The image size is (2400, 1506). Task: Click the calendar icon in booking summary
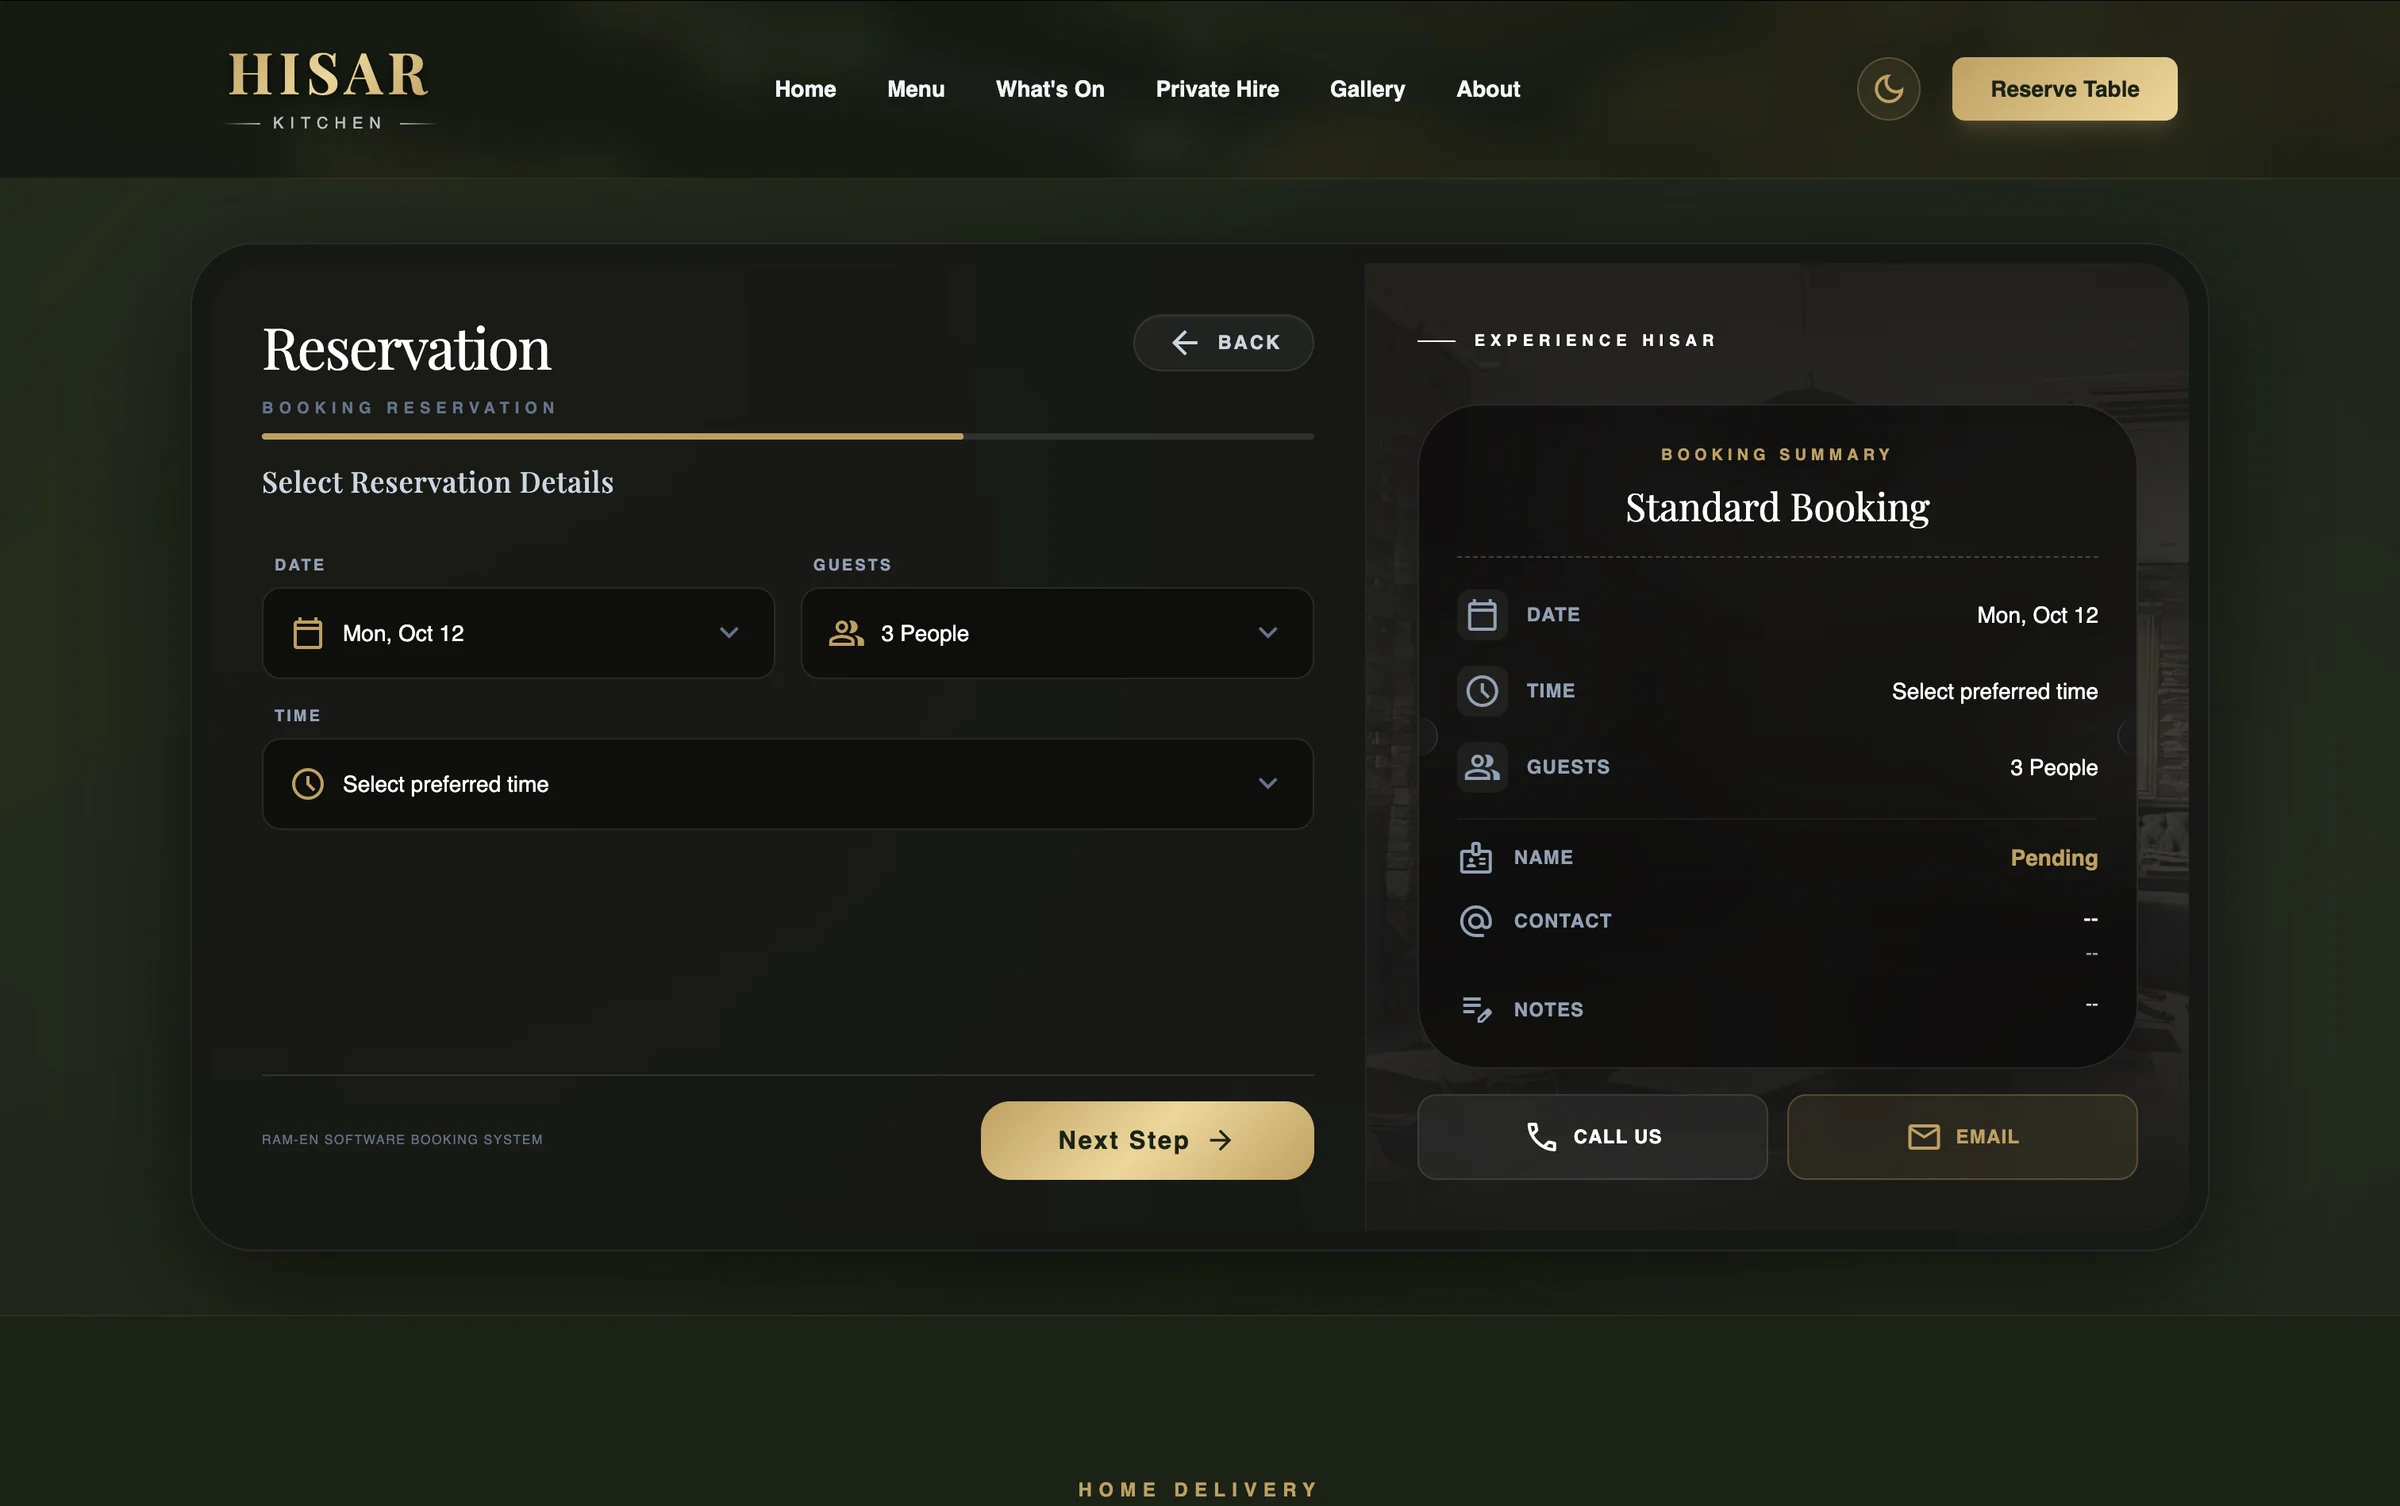click(1482, 614)
